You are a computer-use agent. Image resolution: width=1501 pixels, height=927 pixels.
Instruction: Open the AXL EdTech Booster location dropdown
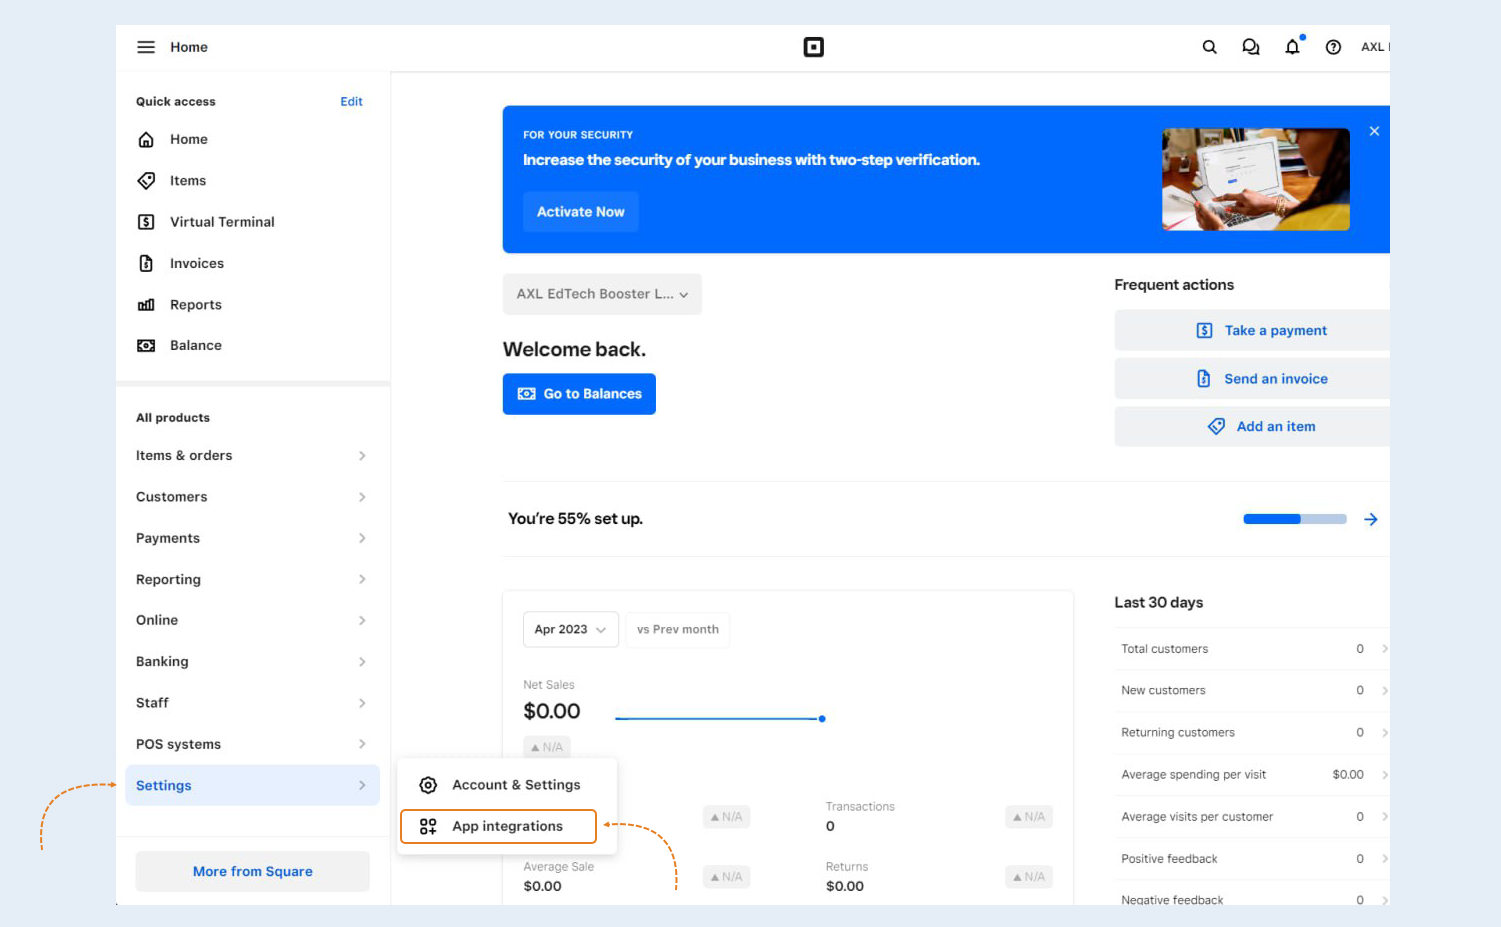[602, 294]
